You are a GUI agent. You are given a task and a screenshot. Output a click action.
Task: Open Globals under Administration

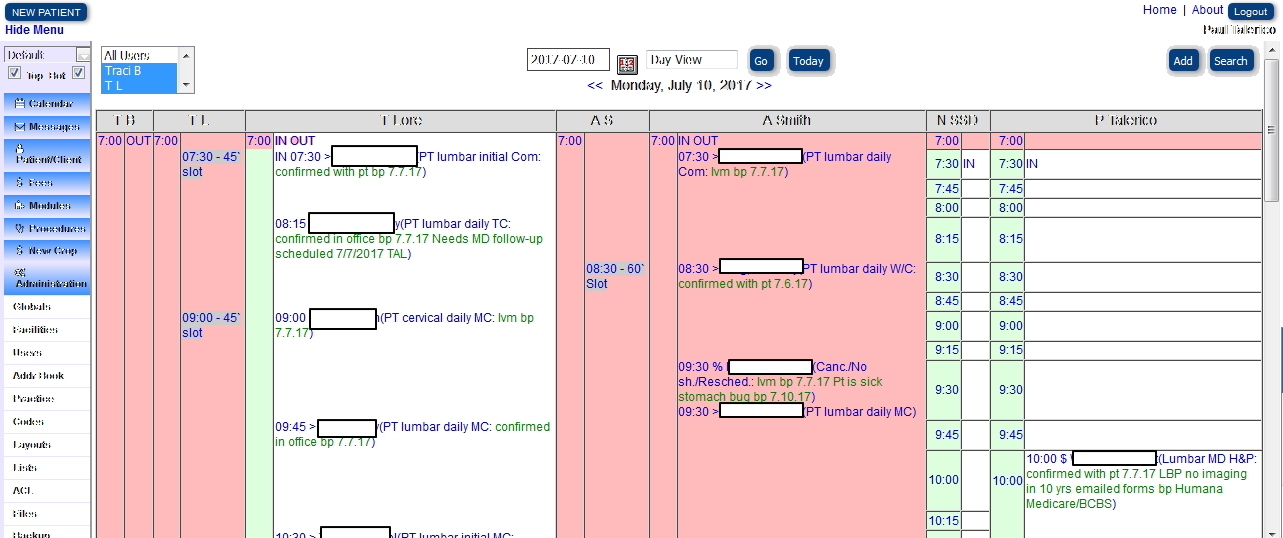[31, 307]
